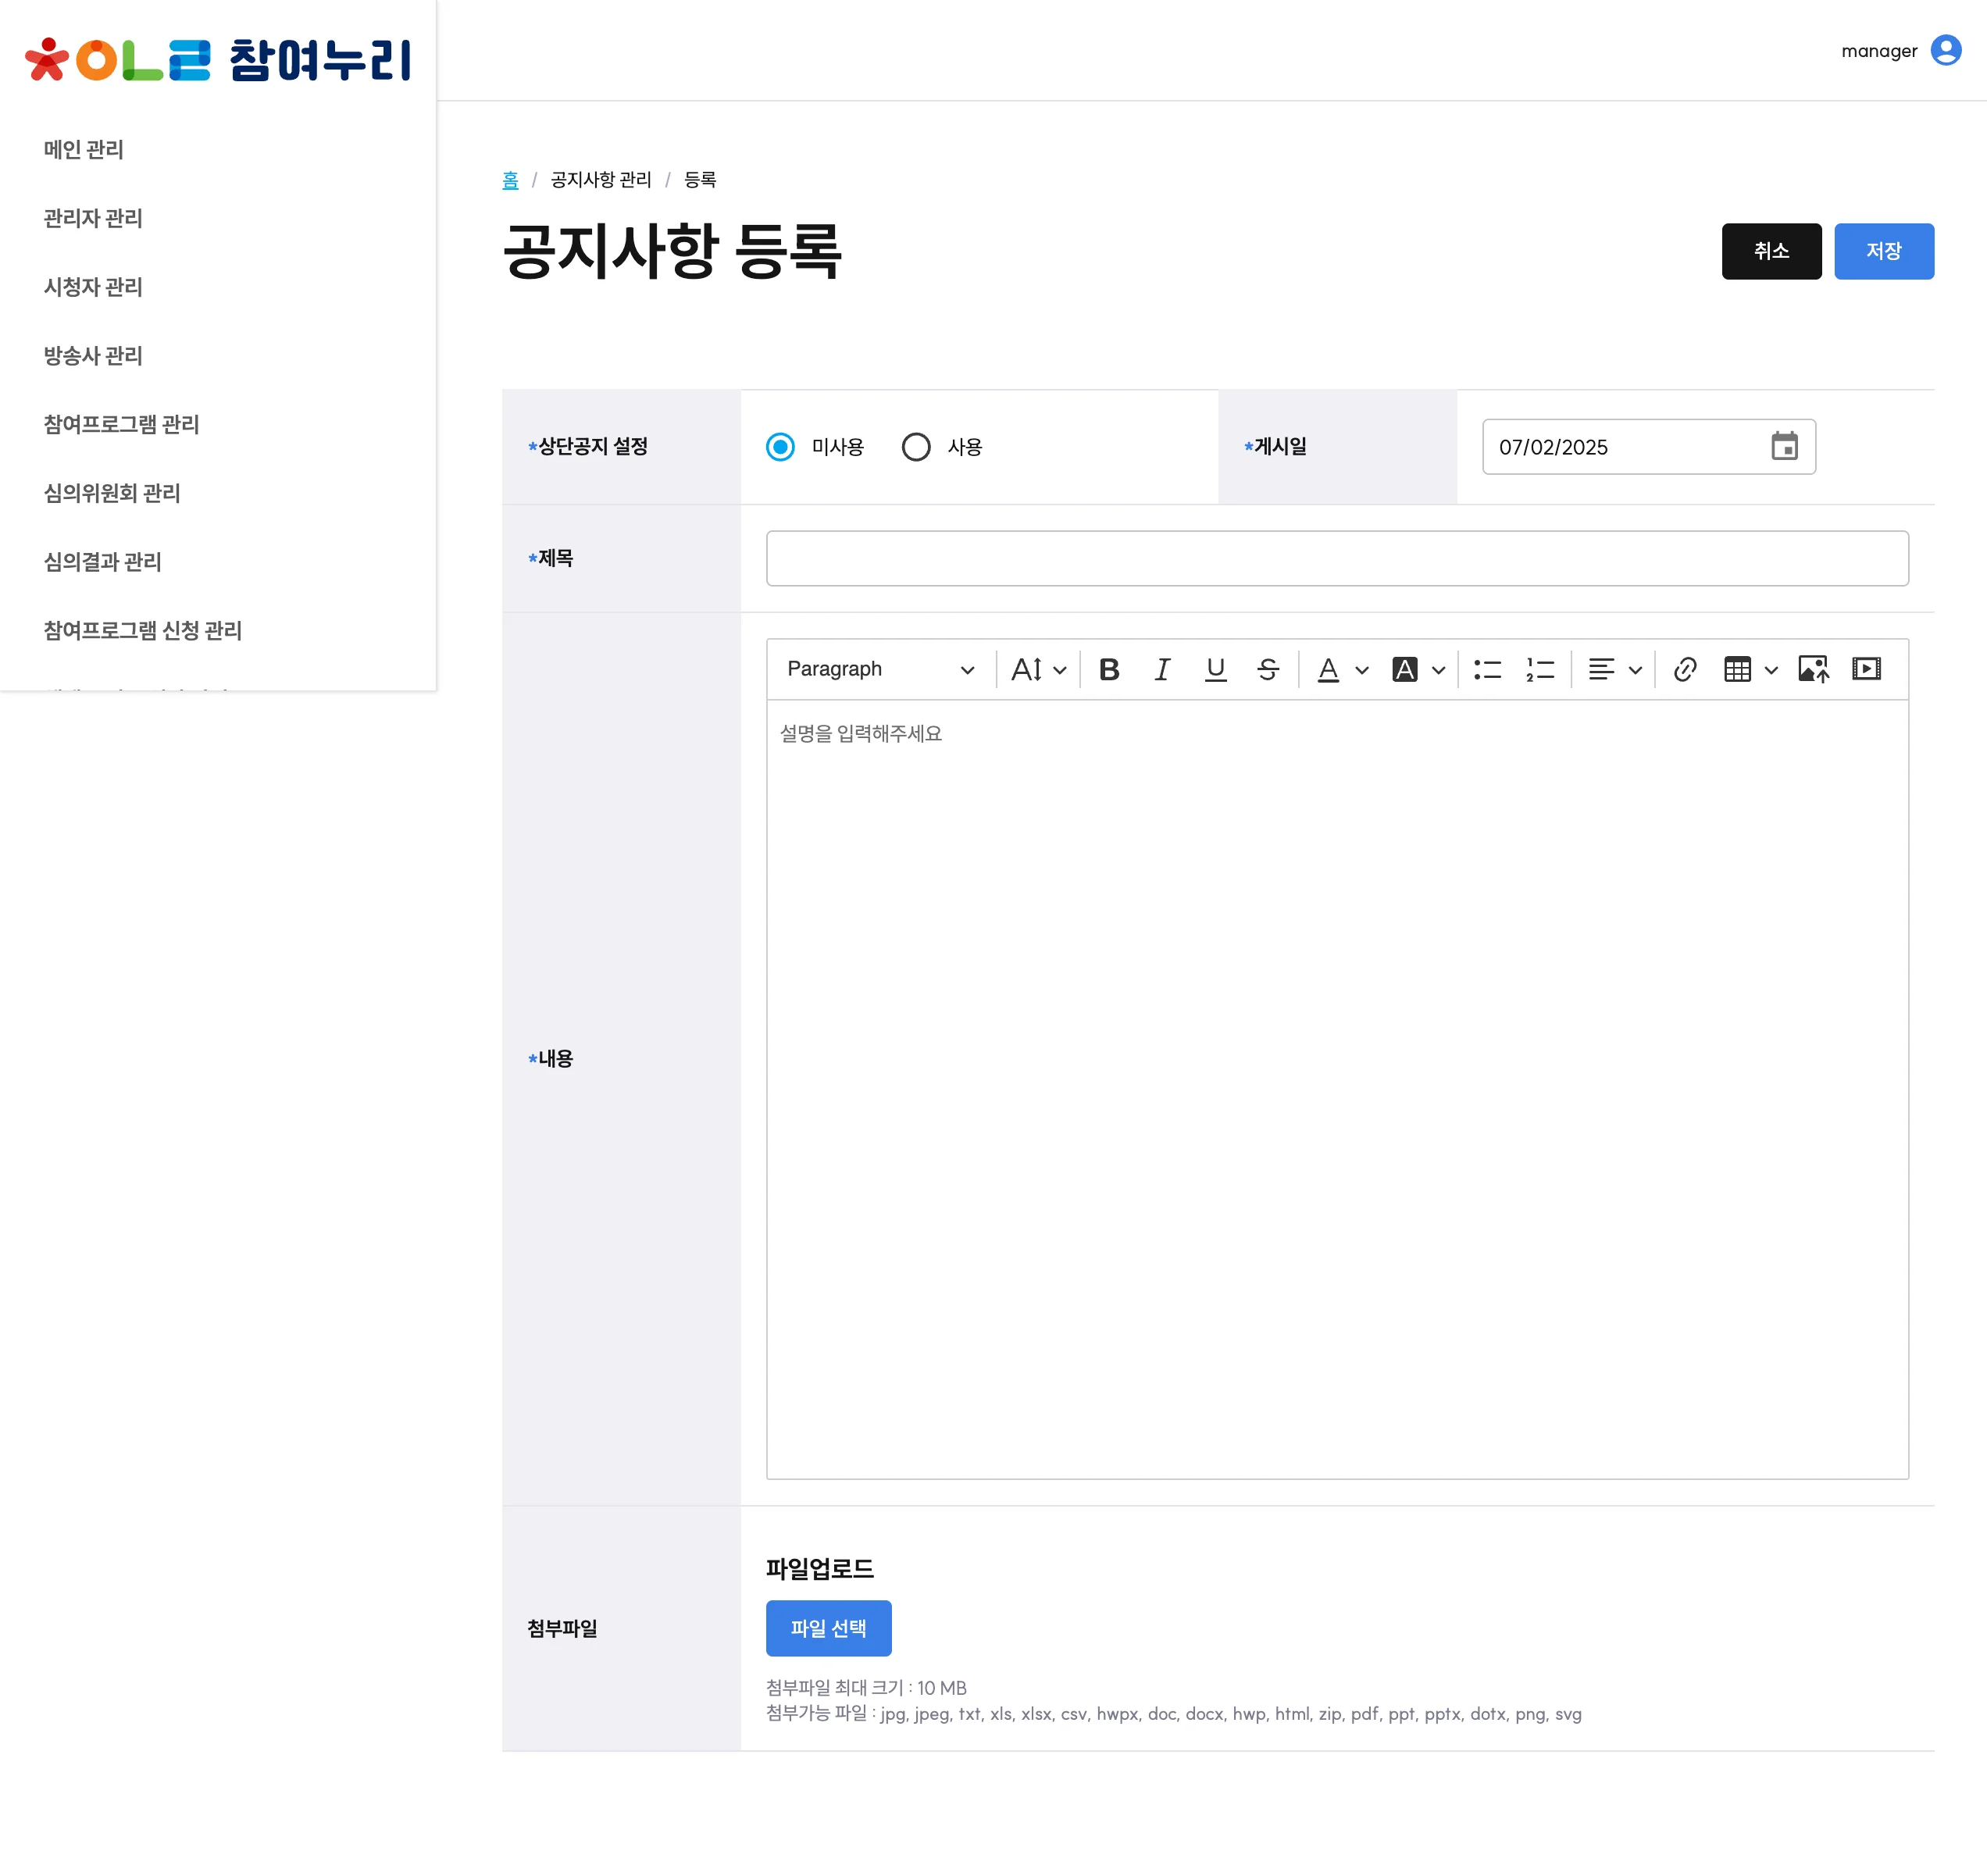Apply bold formatting in the editor
The height and width of the screenshot is (1876, 1987).
(1109, 668)
